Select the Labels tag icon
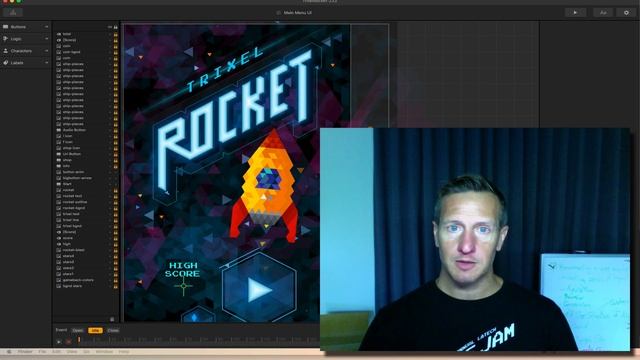This screenshot has width=640, height=360. (6, 63)
